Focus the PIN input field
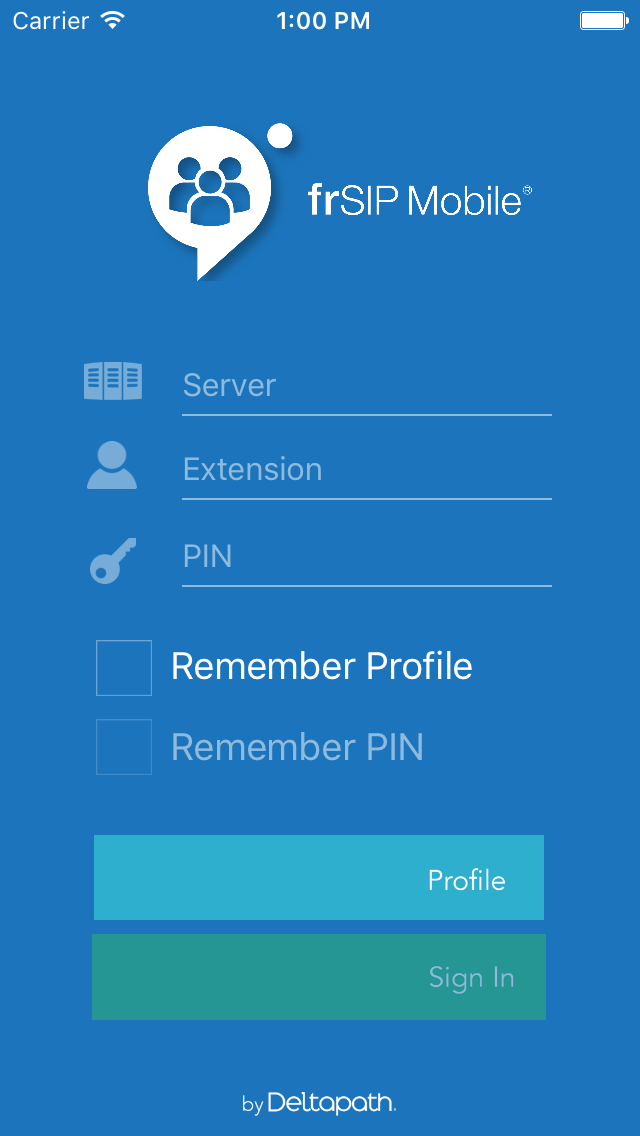 coord(367,557)
